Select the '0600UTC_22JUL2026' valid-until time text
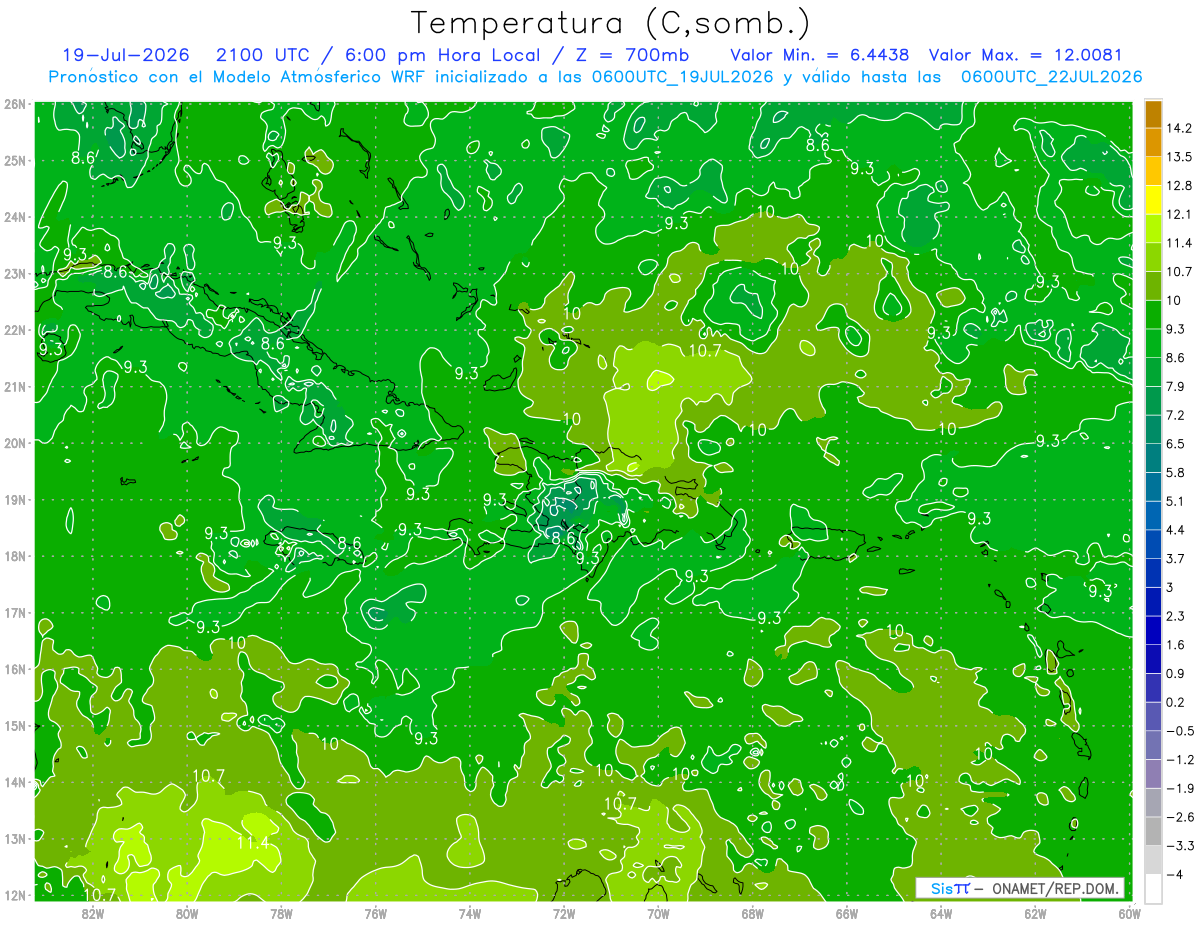 point(1051,76)
